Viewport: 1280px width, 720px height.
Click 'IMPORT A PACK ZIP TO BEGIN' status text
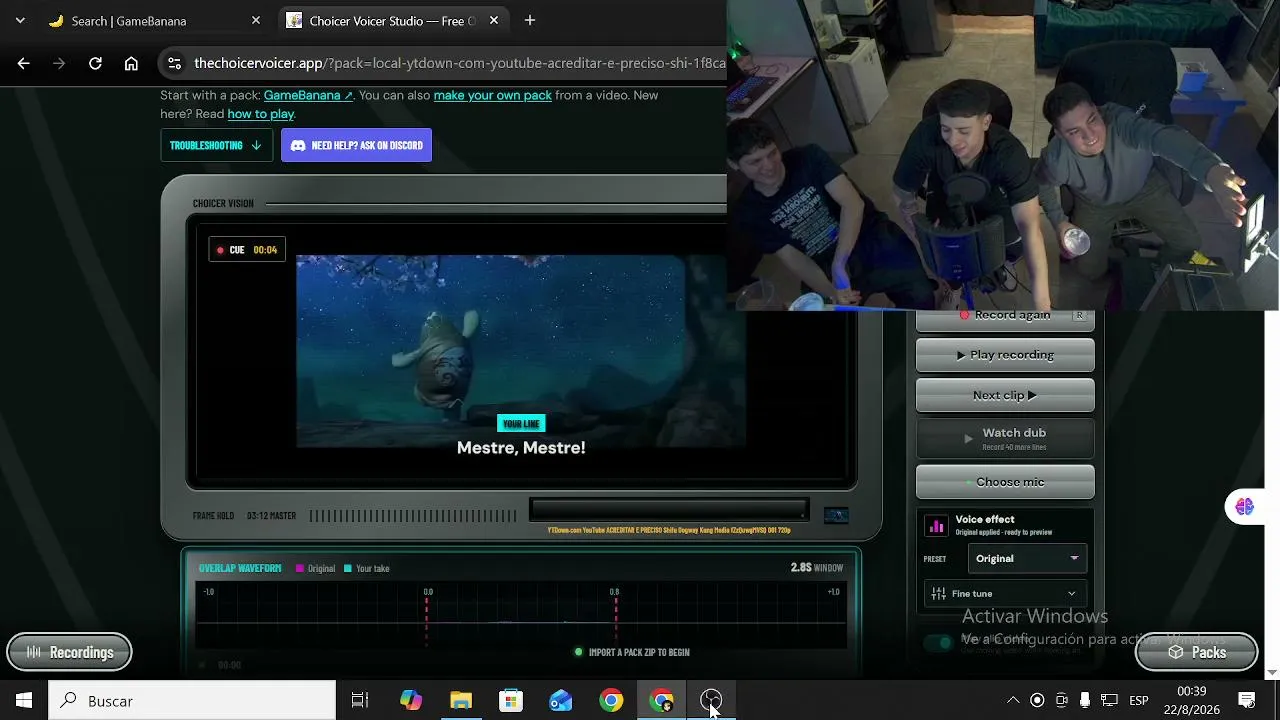(639, 652)
